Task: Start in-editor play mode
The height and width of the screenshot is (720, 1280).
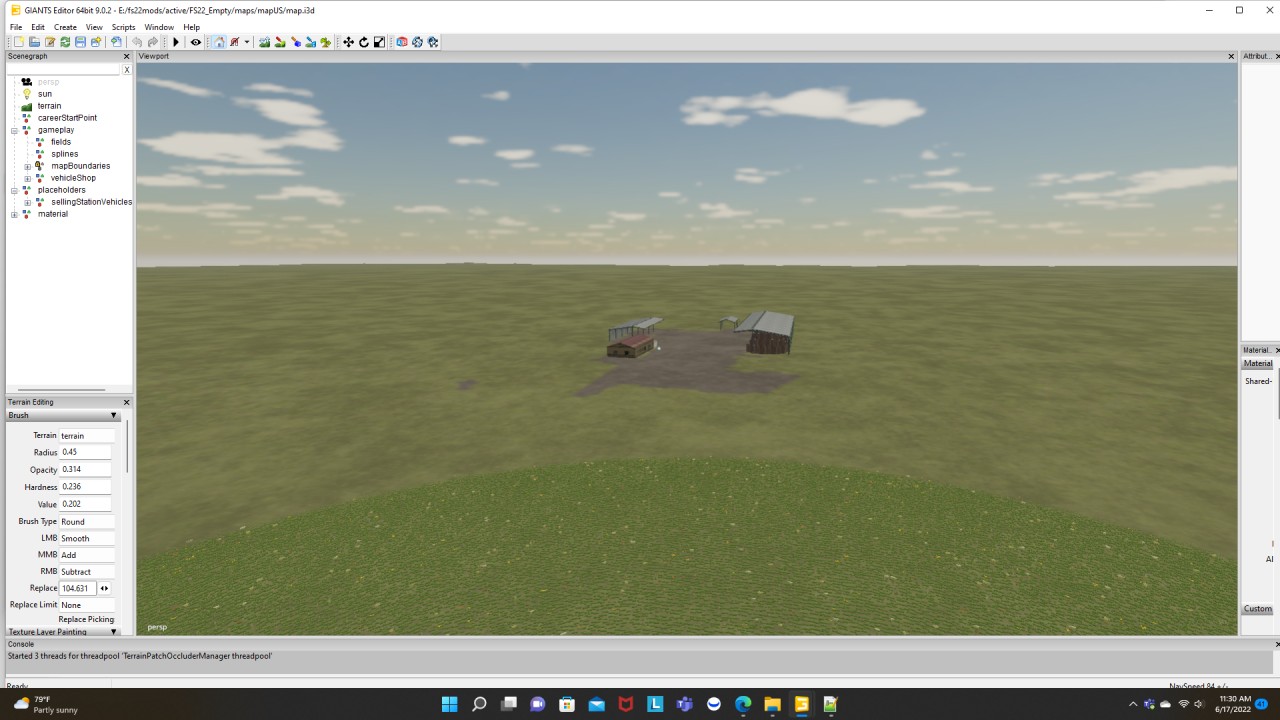Action: point(175,42)
